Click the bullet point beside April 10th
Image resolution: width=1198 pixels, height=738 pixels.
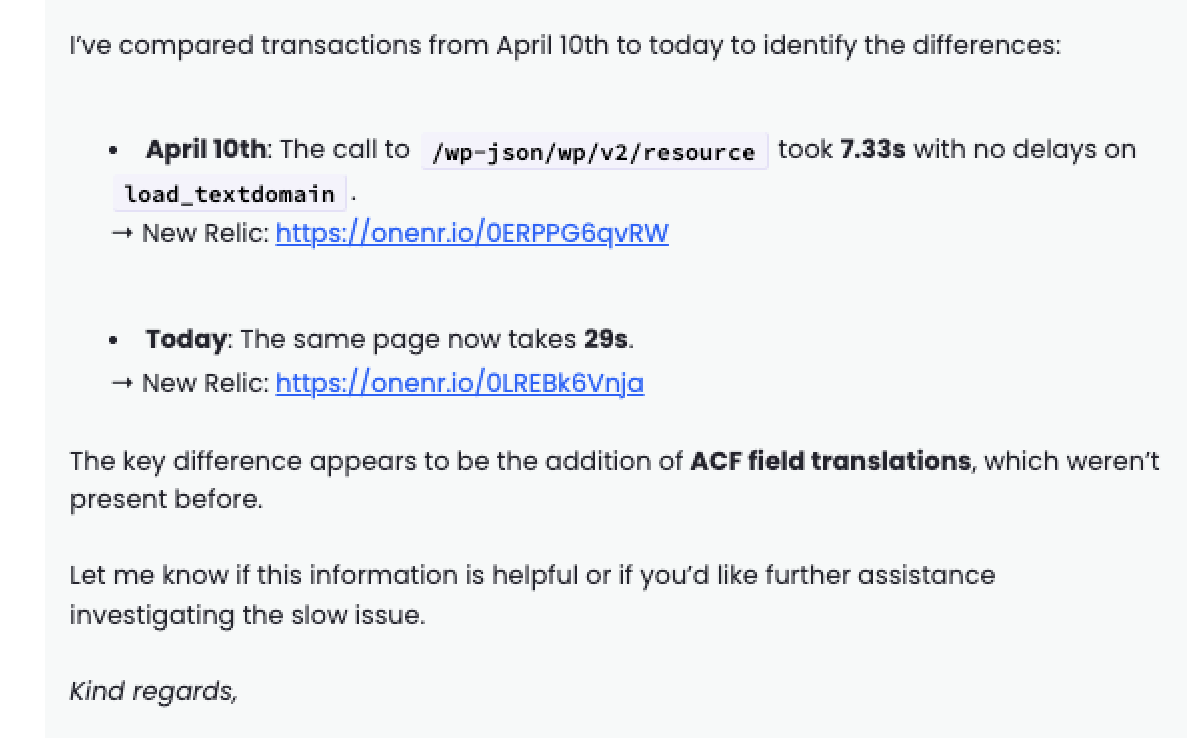pos(113,151)
